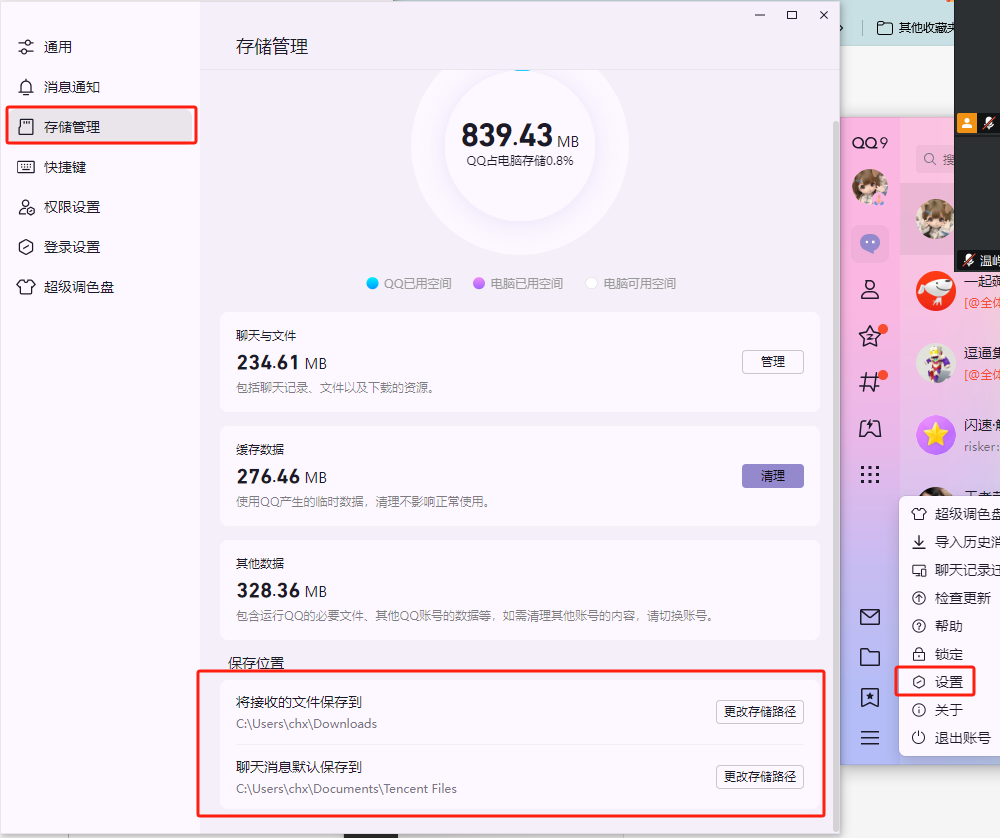
Task: Minimize the settings window
Action: click(x=760, y=15)
